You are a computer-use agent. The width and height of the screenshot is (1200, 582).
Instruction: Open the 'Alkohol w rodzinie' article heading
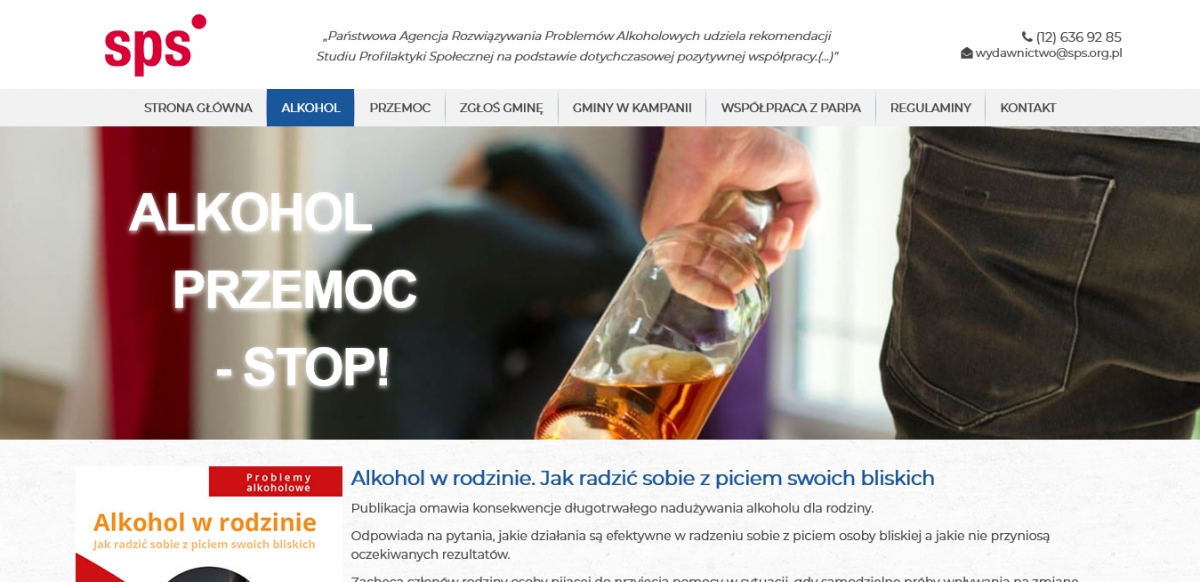click(642, 478)
